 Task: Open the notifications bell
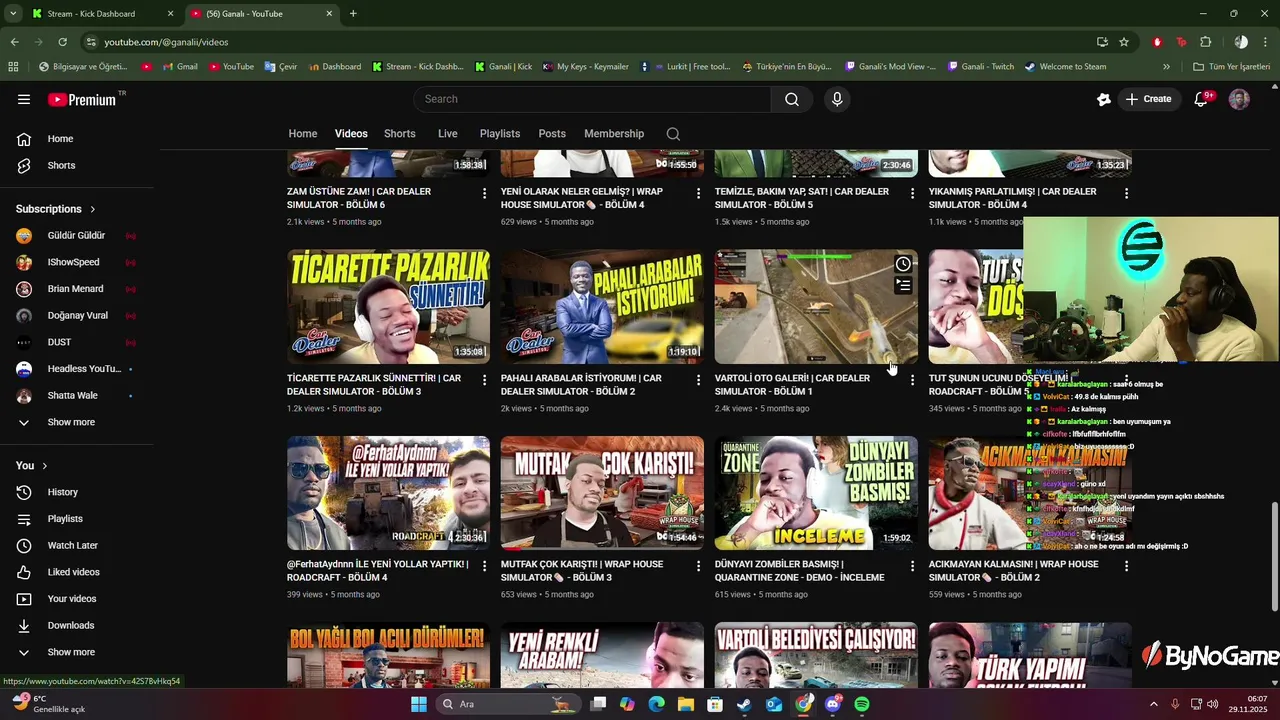(1202, 99)
